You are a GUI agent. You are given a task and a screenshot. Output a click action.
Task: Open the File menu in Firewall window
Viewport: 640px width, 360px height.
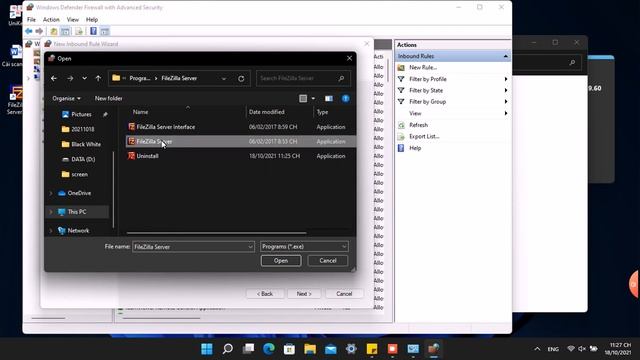[x=31, y=20]
